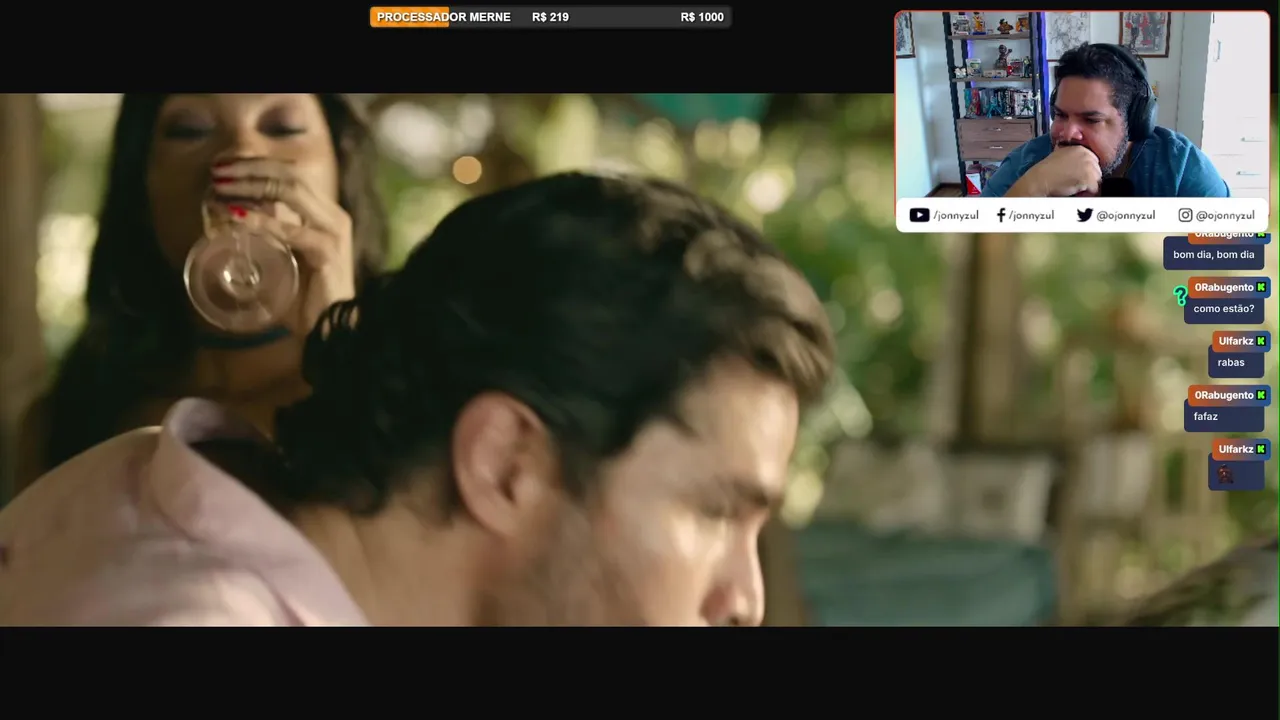Click 'PROCESSADOR MERNE' goal title
Image resolution: width=1280 pixels, height=720 pixels.
click(x=443, y=17)
